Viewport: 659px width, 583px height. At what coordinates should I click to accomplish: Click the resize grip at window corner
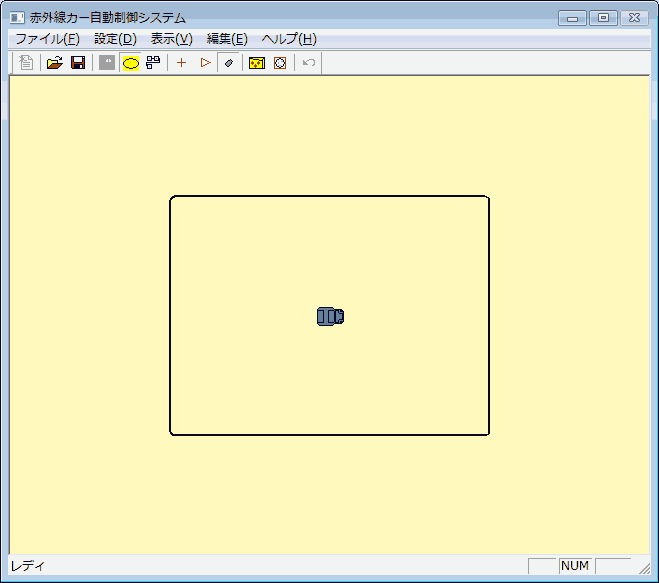coord(644,569)
